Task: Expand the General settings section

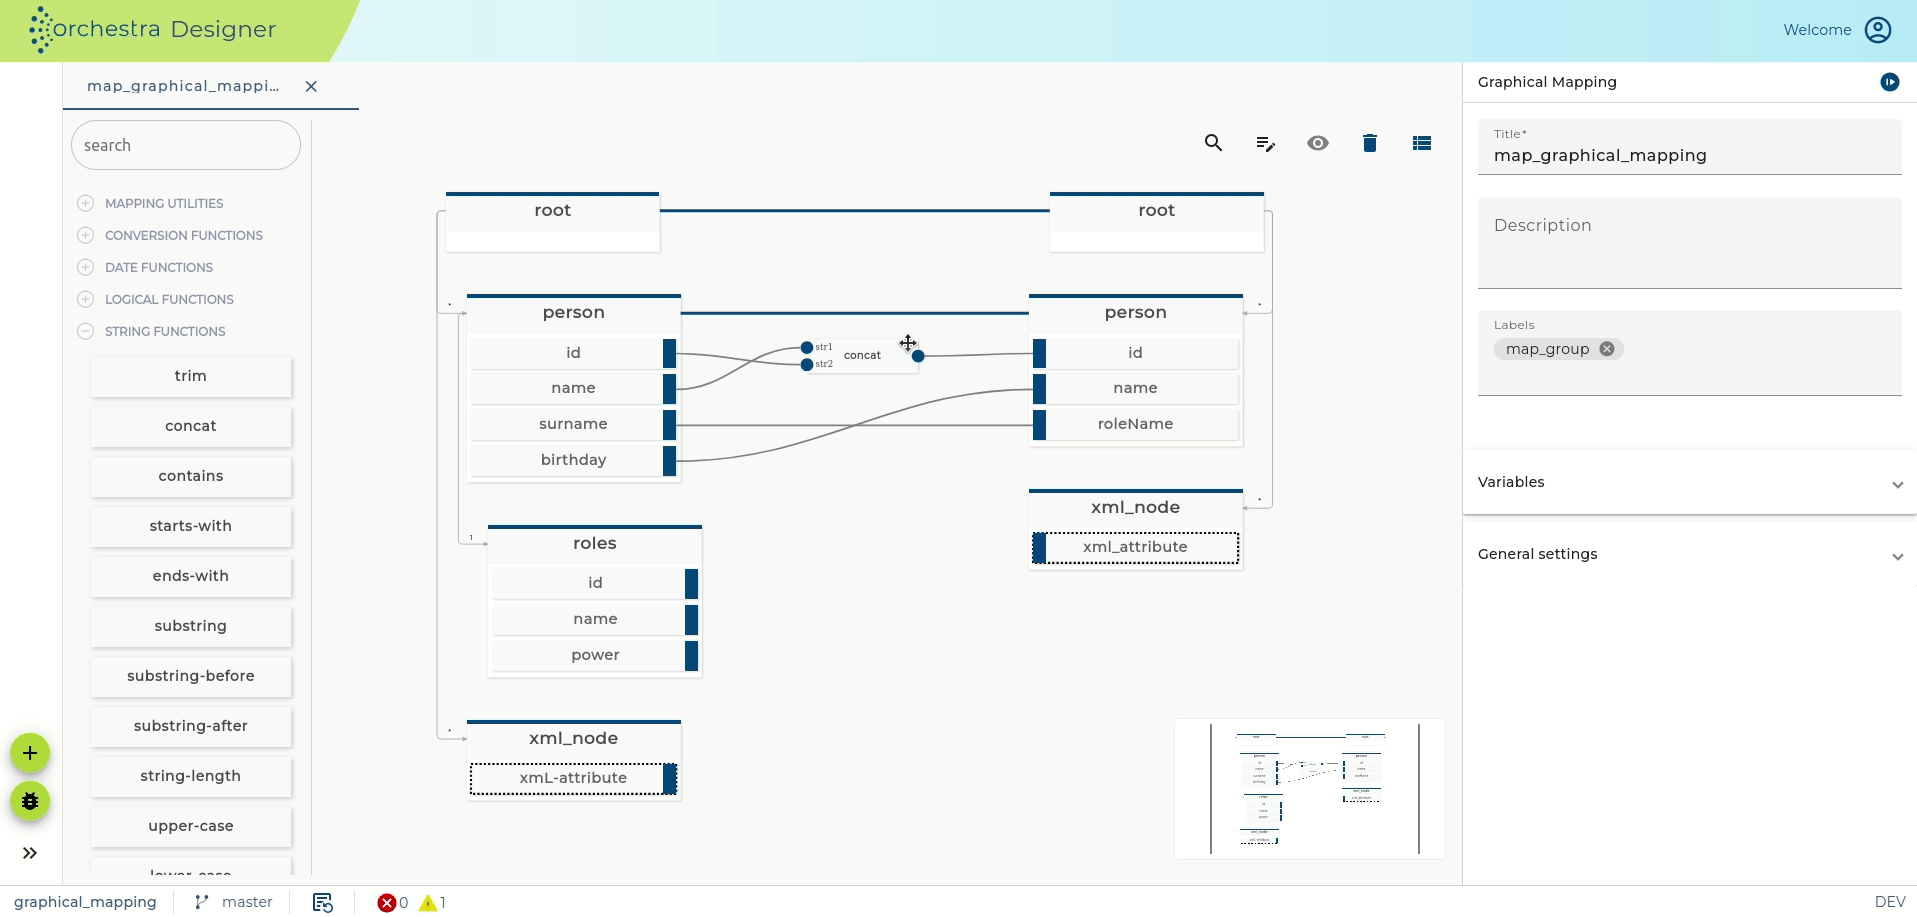Action: click(1689, 554)
